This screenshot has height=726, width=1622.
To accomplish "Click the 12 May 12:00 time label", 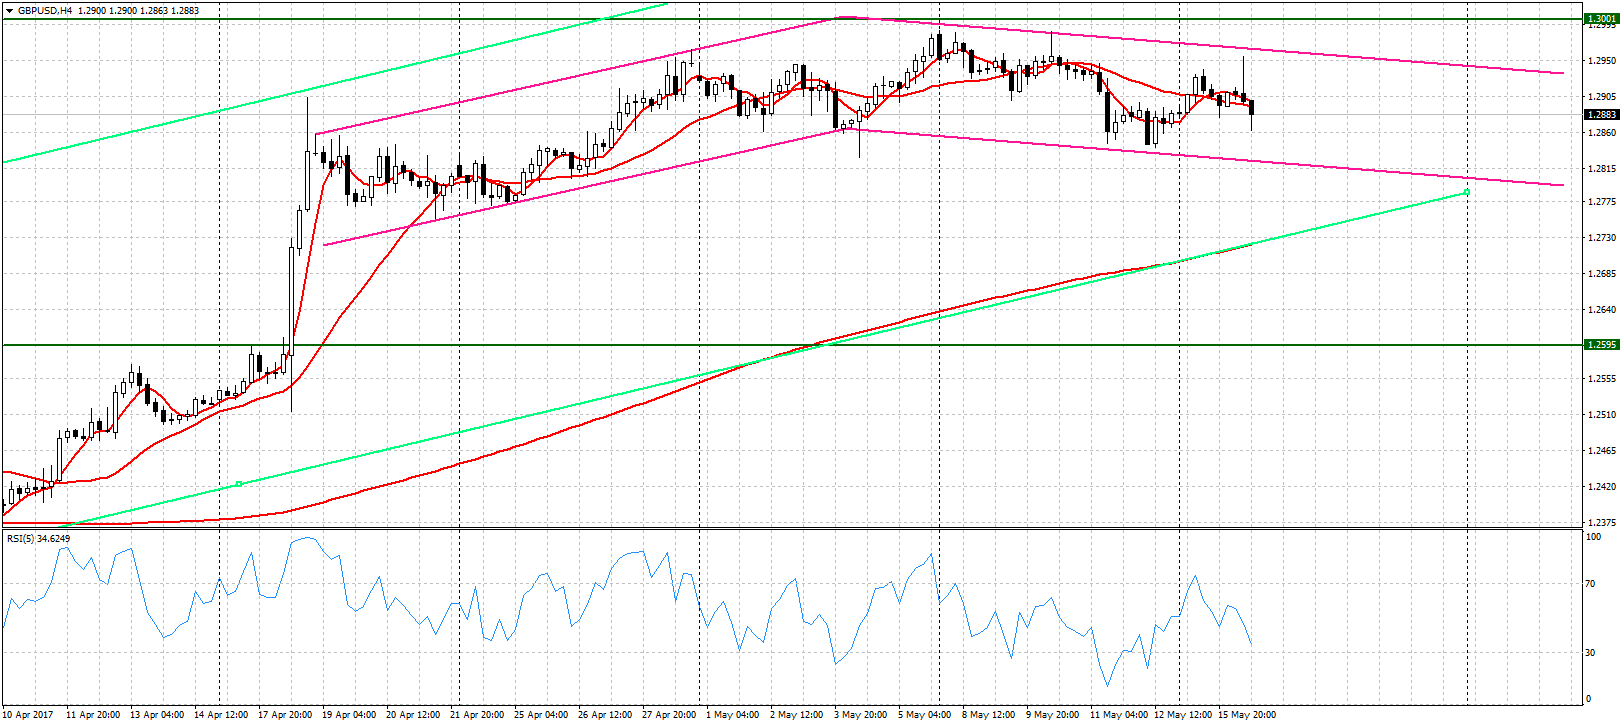I will click(1183, 715).
